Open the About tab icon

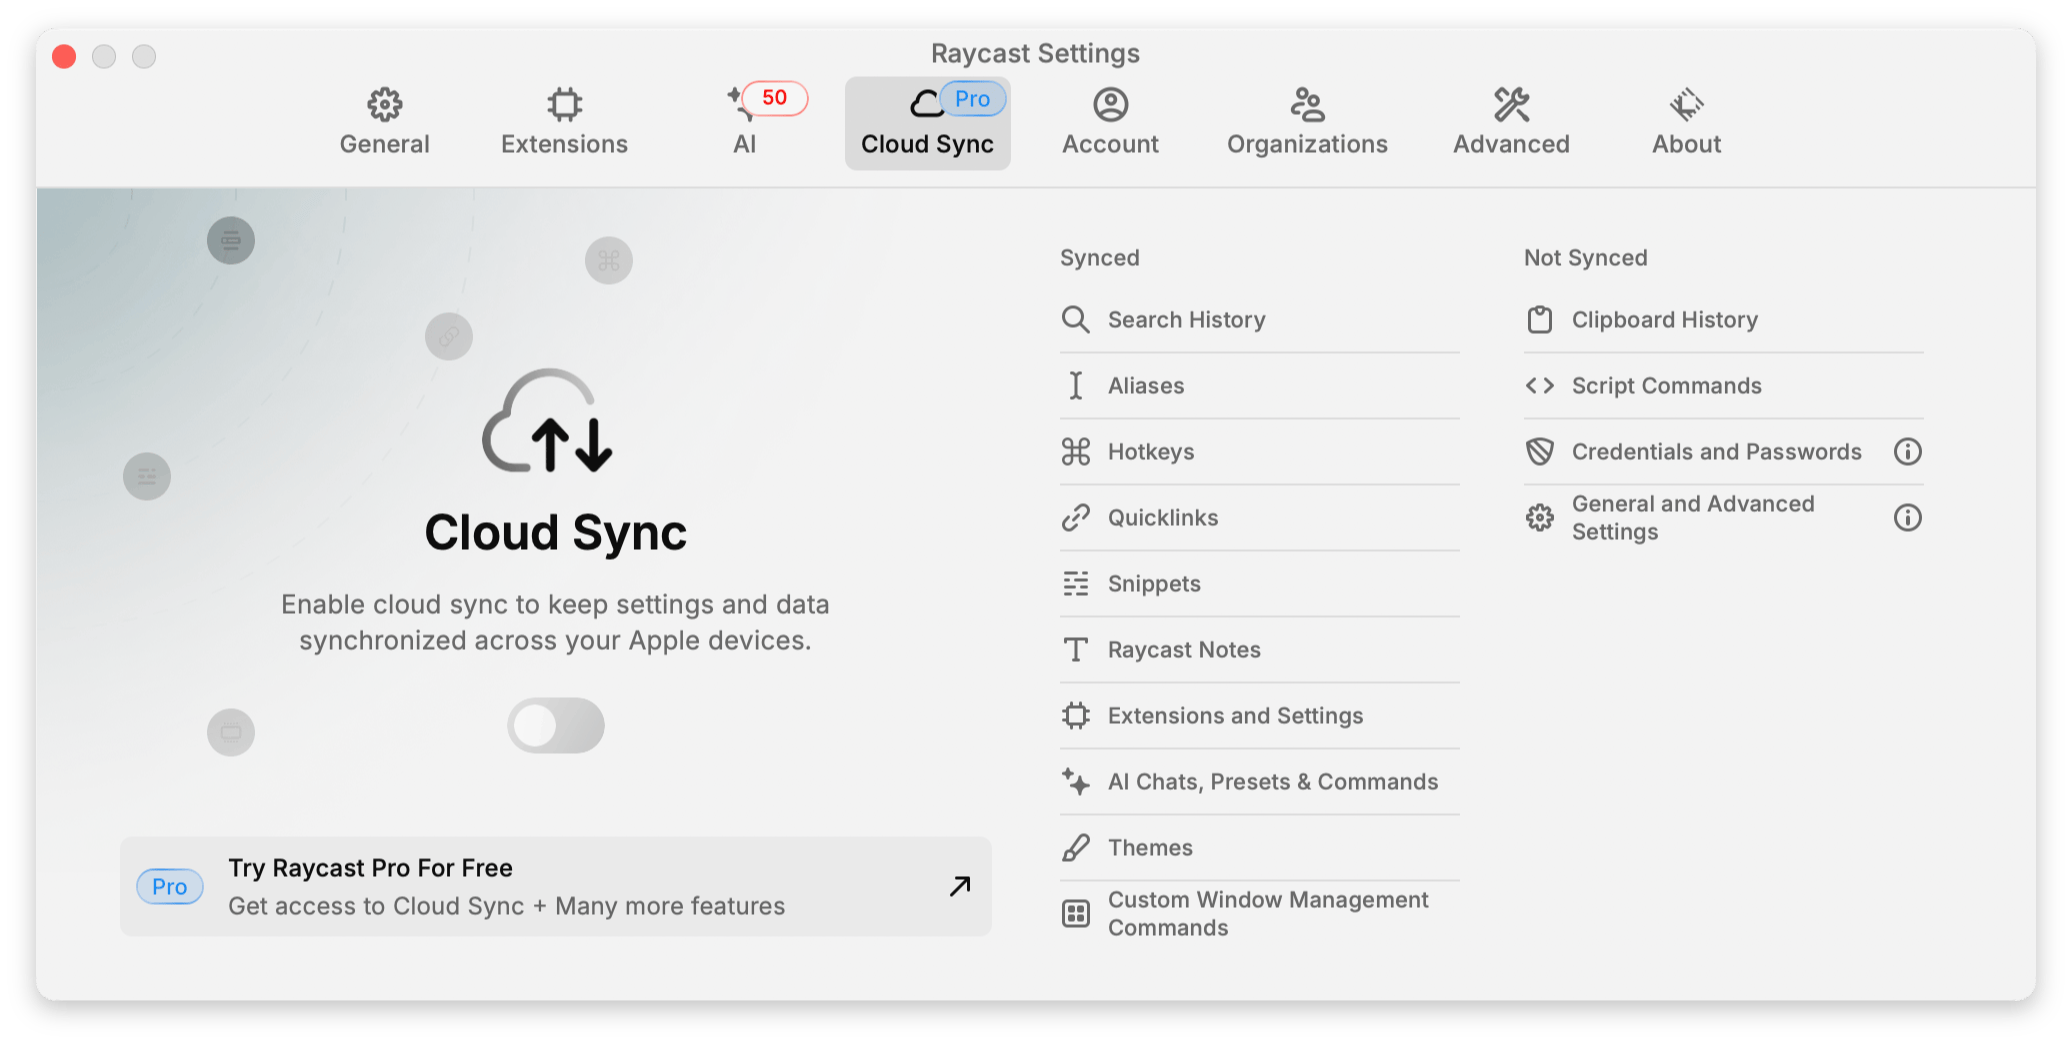pyautogui.click(x=1686, y=104)
